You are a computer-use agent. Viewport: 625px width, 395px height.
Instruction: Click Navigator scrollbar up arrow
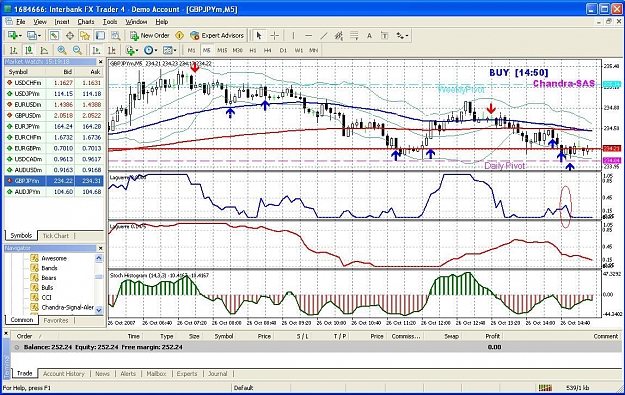(x=99, y=258)
